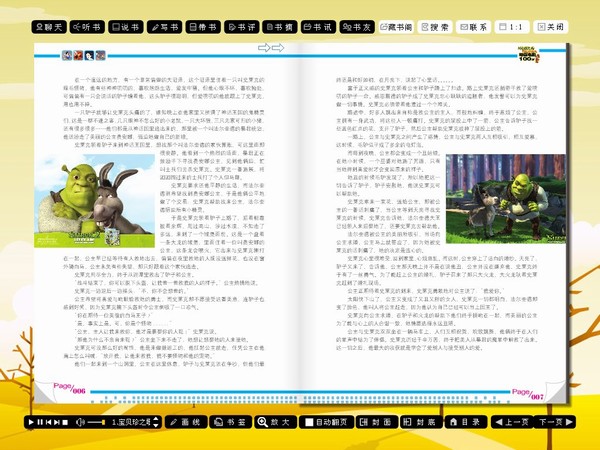Open the 聊天 chat button
The height and width of the screenshot is (450, 600).
[49, 27]
